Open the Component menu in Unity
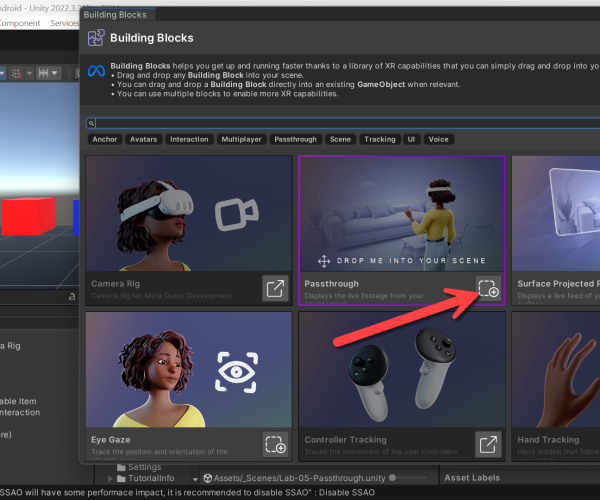Viewport: 600px width, 500px height. 19,23
